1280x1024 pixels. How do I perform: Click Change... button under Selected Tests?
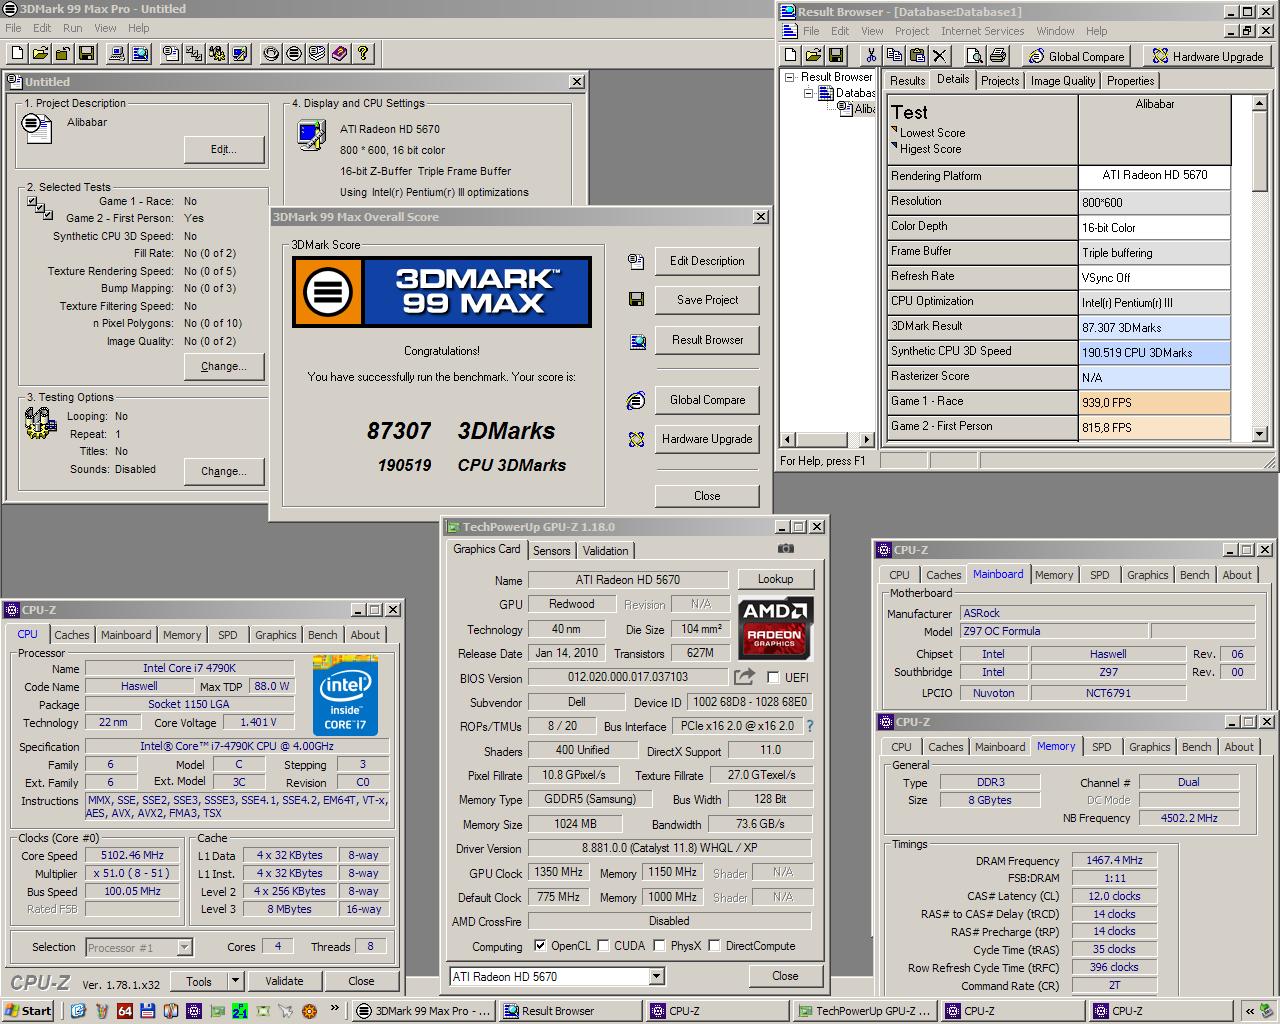point(224,366)
